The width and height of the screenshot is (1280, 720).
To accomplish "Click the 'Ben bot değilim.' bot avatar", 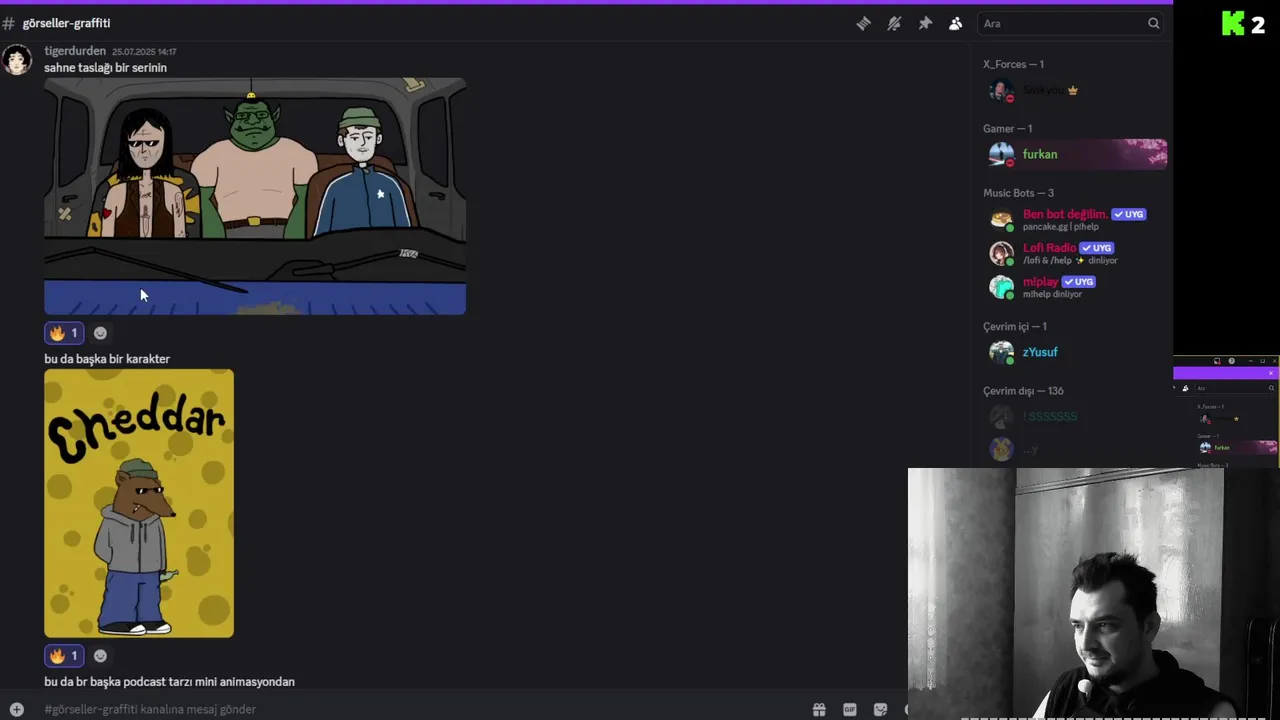I will 1001,220.
